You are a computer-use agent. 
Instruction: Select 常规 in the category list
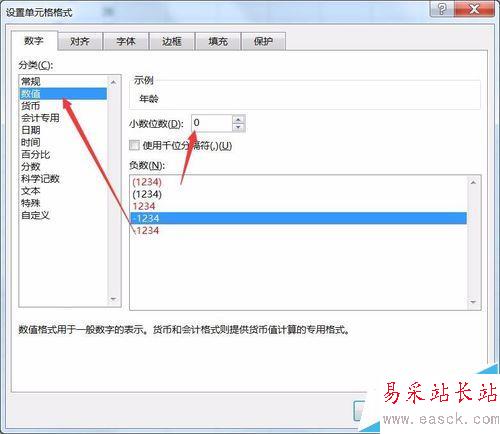click(63, 81)
